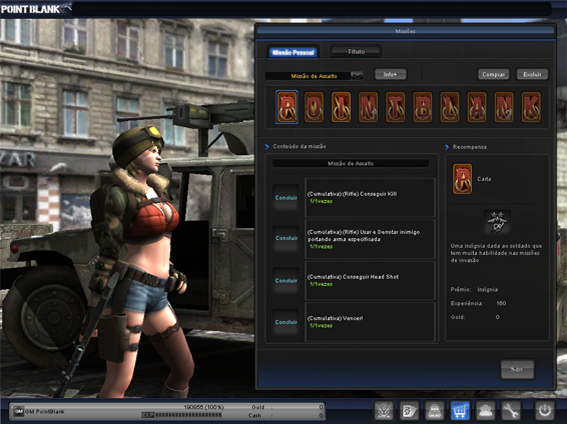
Task: Click the Comprar button
Action: point(494,74)
